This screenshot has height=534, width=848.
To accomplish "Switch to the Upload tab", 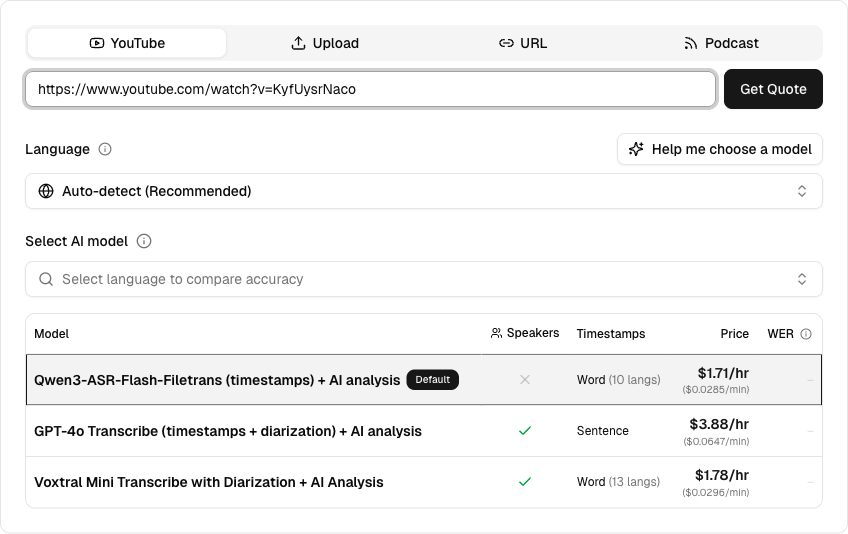I will [325, 43].
